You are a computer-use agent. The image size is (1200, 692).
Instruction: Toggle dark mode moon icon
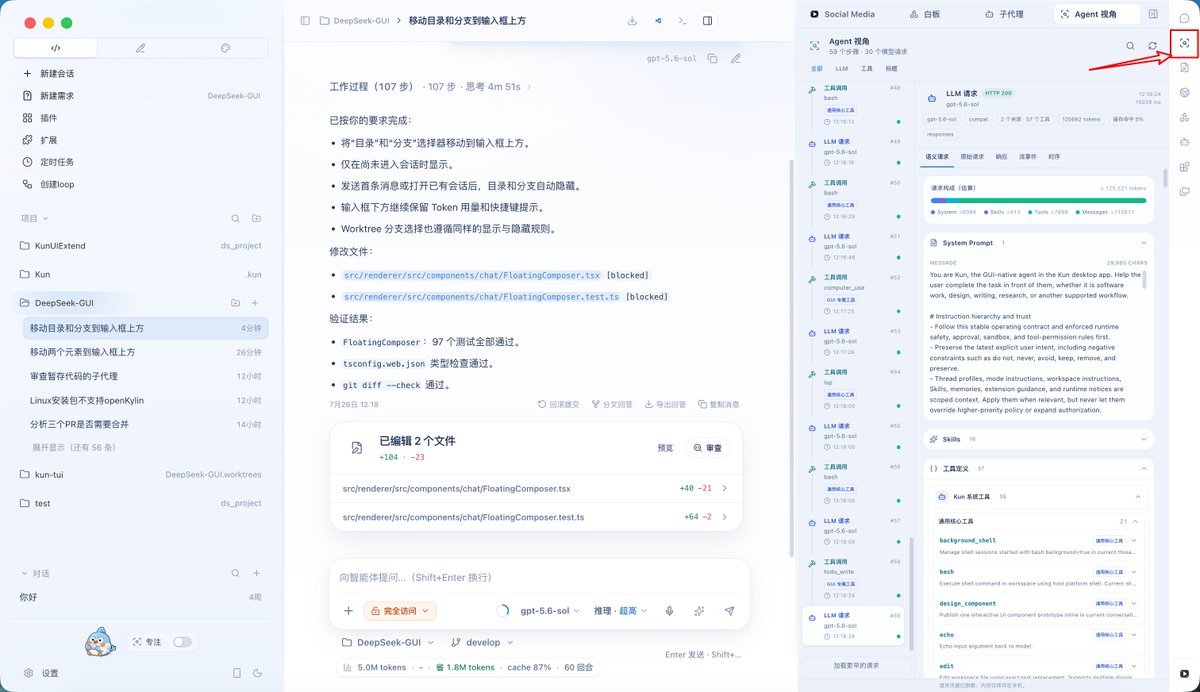pyautogui.click(x=258, y=673)
